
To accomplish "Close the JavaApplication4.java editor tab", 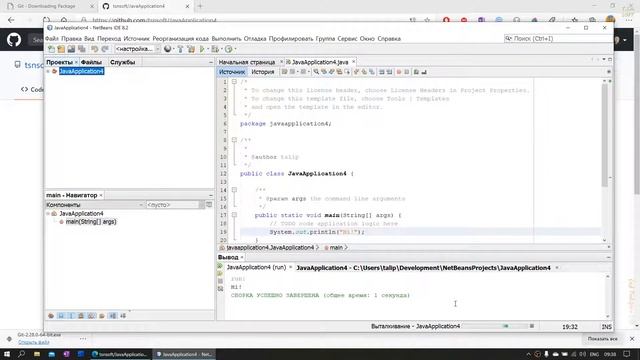I will point(353,62).
